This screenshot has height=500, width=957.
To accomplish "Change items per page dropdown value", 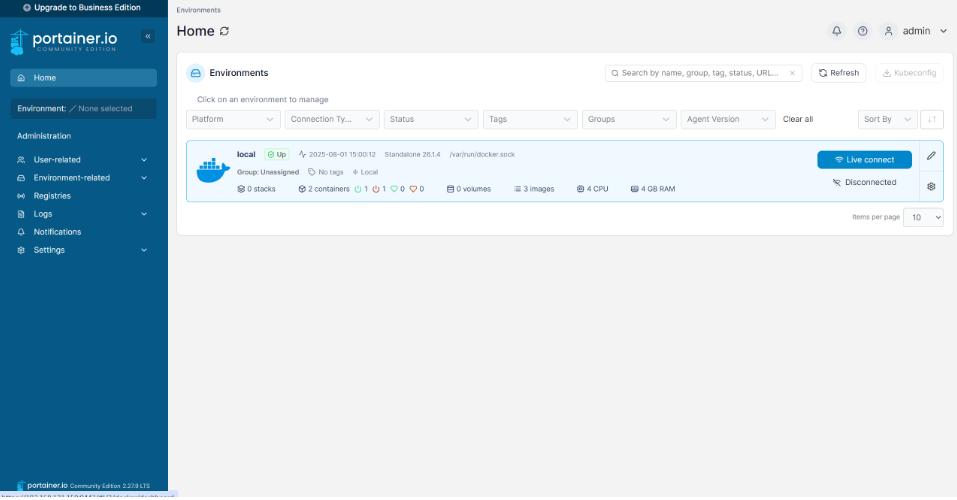I will pos(923,217).
